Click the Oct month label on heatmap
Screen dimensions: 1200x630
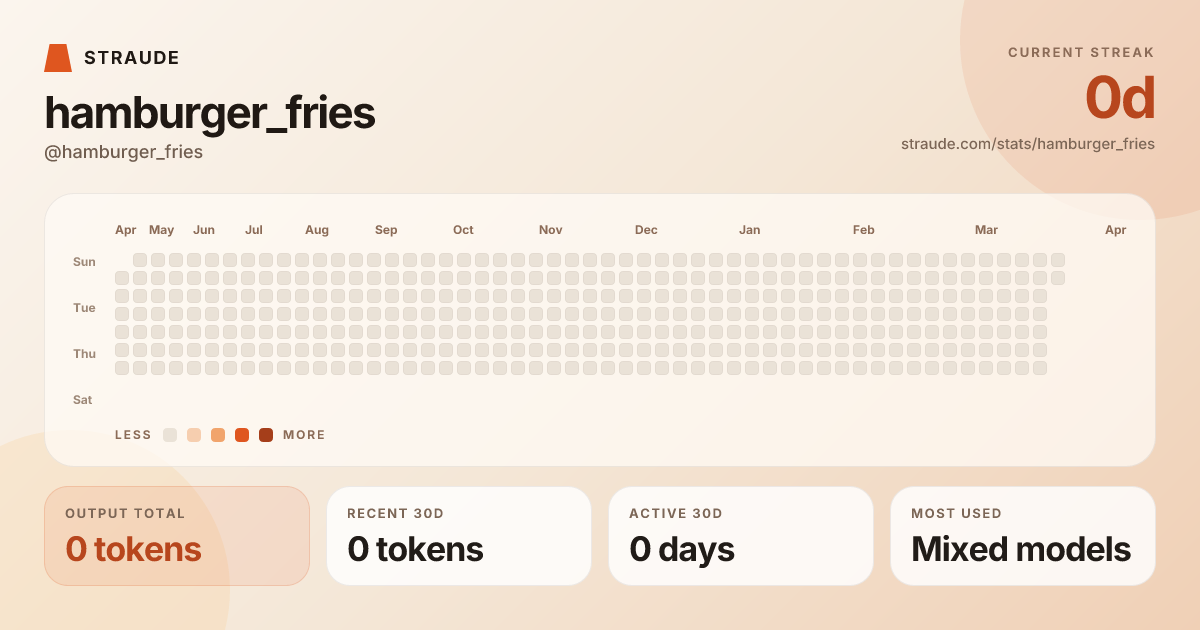463,230
